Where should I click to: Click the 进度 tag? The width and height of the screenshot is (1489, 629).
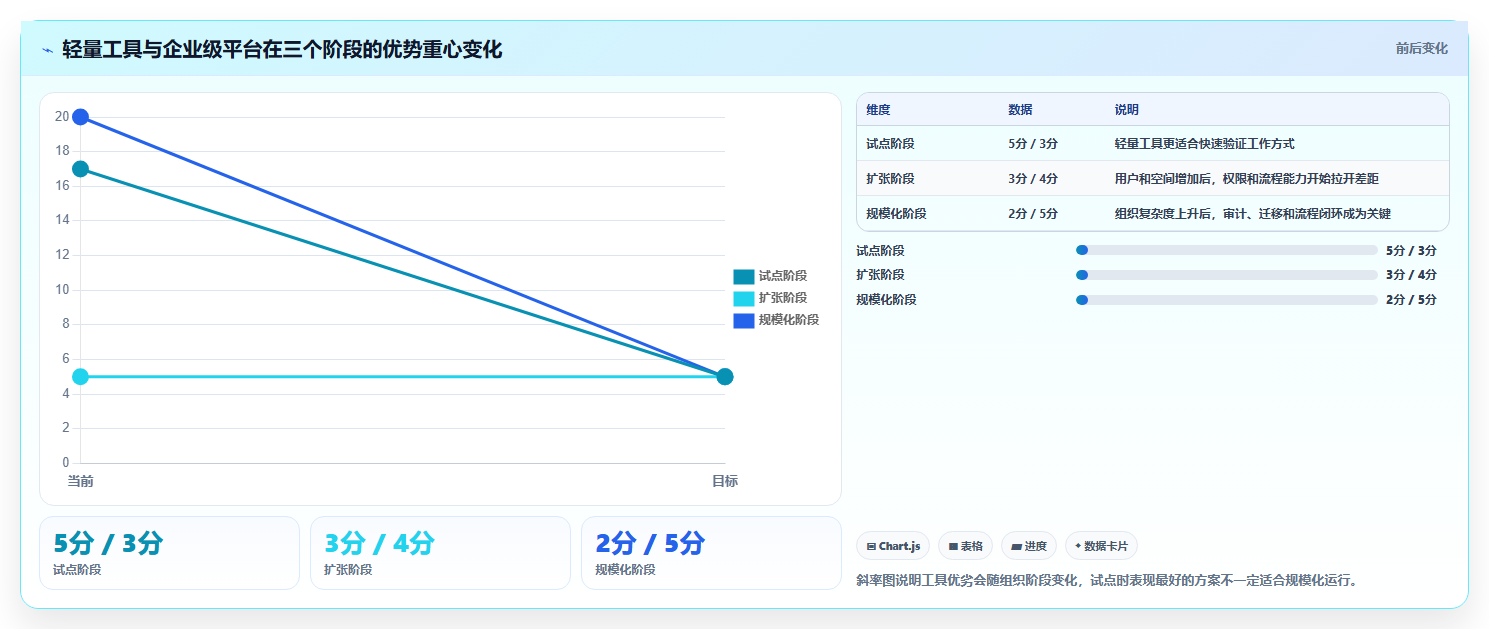click(x=1028, y=546)
